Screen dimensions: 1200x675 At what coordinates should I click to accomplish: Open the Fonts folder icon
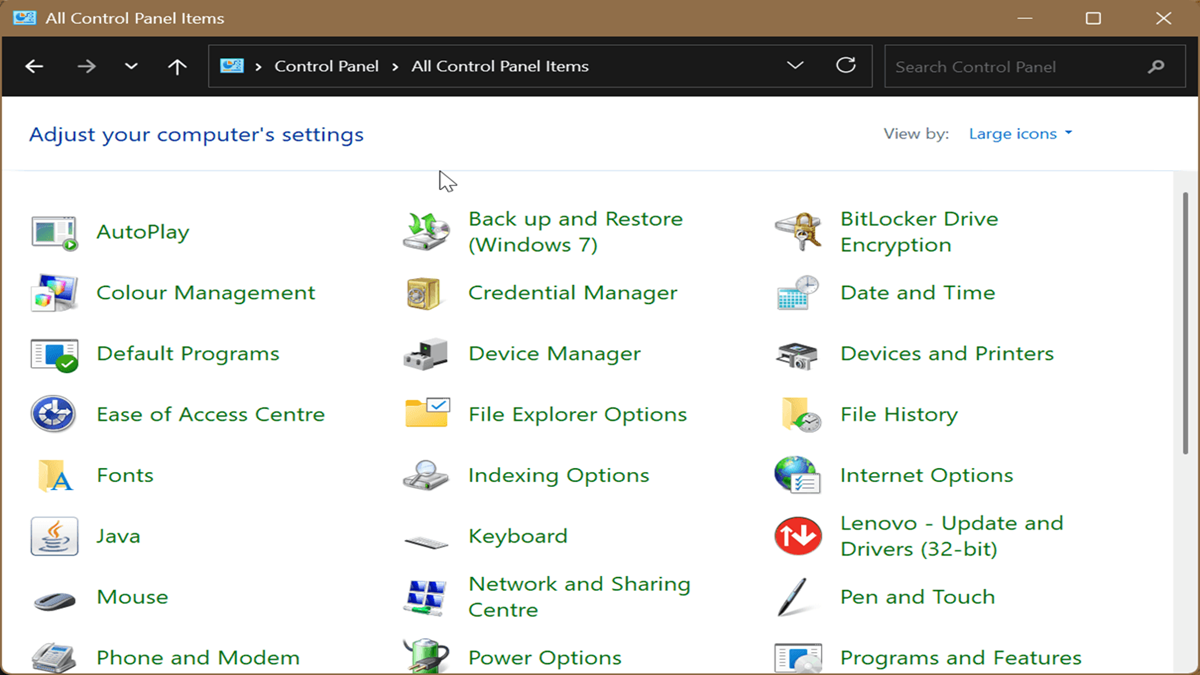[55, 475]
